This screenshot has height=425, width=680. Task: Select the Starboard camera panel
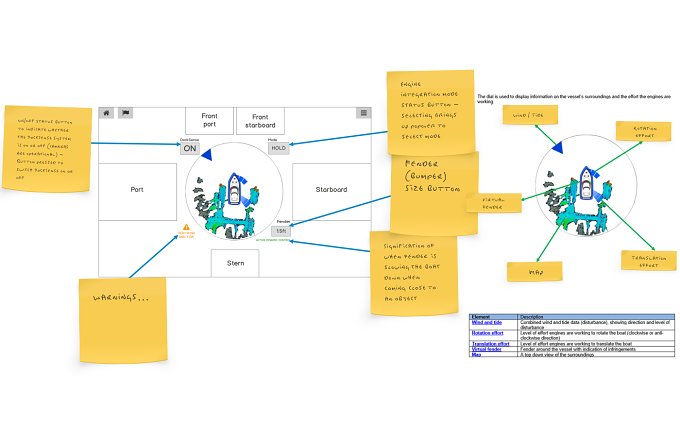tap(332, 192)
